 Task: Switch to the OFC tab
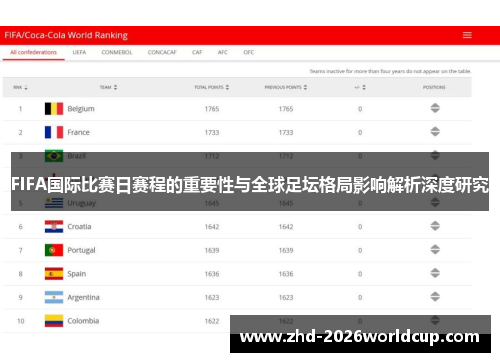(x=249, y=52)
